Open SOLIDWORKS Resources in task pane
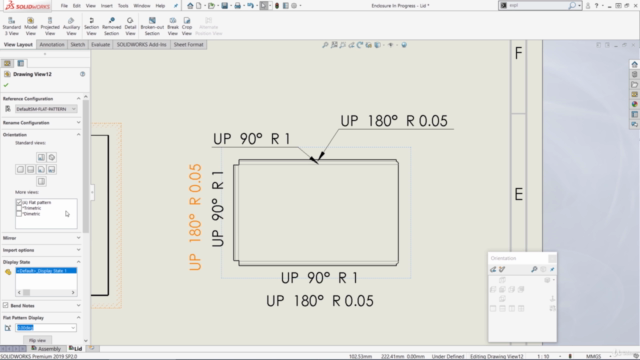Screen dimensions: 640x360 coord(634,64)
